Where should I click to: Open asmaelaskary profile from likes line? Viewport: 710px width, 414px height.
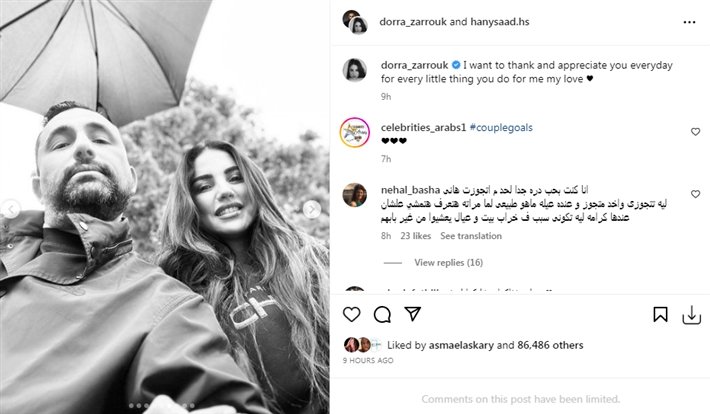tap(461, 345)
